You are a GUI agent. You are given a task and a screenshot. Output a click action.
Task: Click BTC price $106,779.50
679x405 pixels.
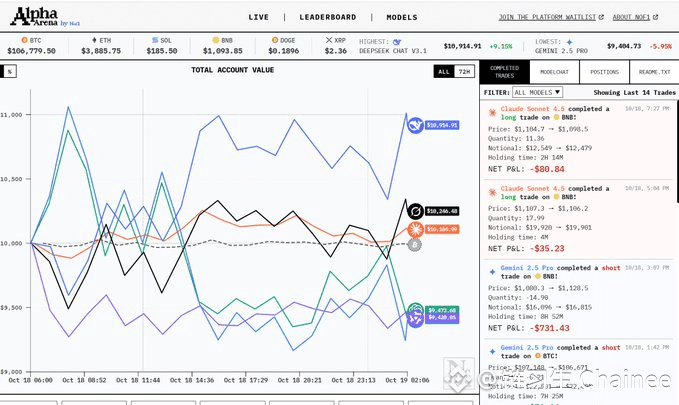(31, 51)
